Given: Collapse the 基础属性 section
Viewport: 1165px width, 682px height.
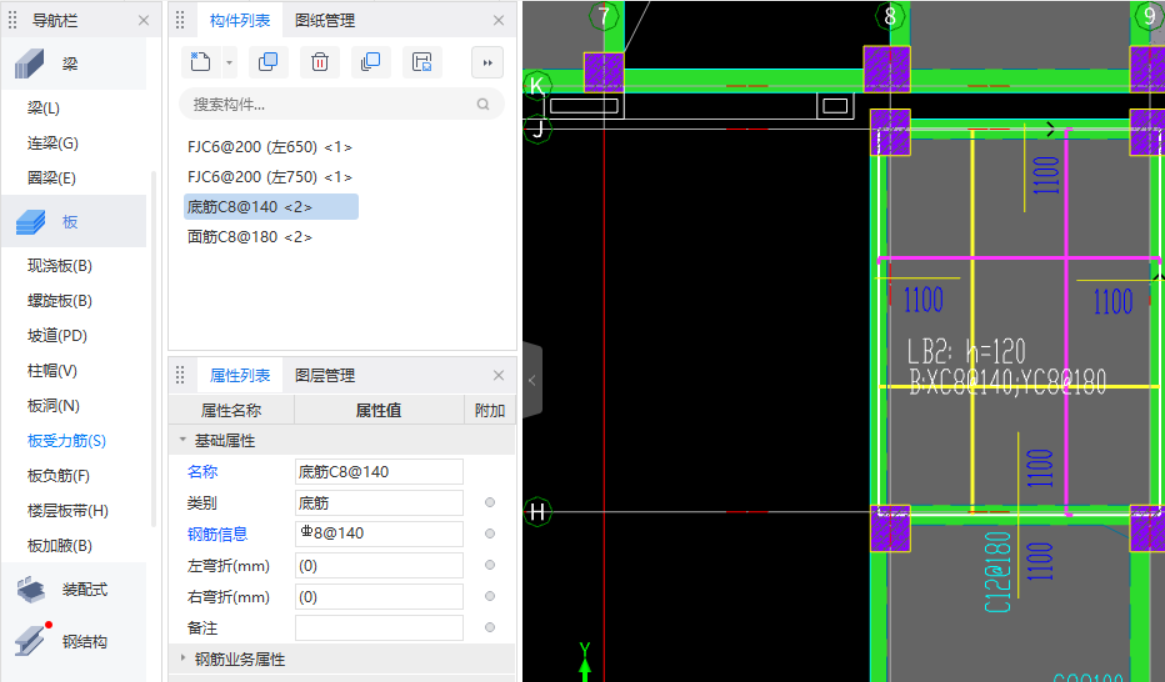Looking at the screenshot, I should pyautogui.click(x=183, y=441).
